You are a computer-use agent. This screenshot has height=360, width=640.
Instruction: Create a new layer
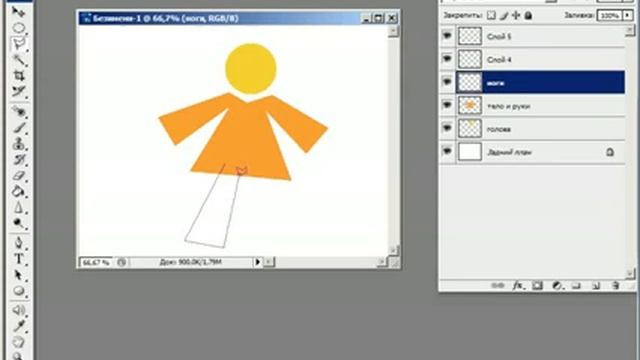tap(596, 285)
